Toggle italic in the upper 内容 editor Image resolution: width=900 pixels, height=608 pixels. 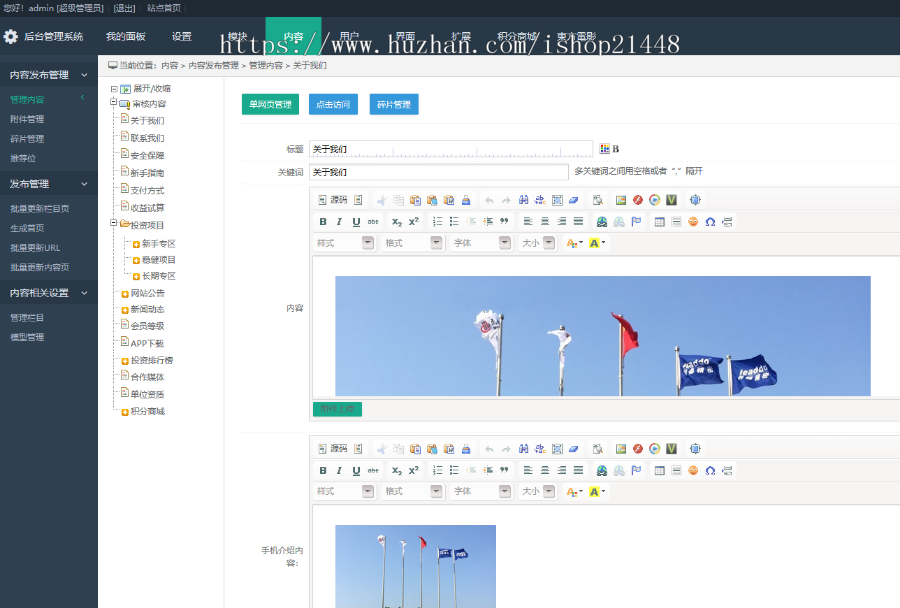(x=340, y=221)
